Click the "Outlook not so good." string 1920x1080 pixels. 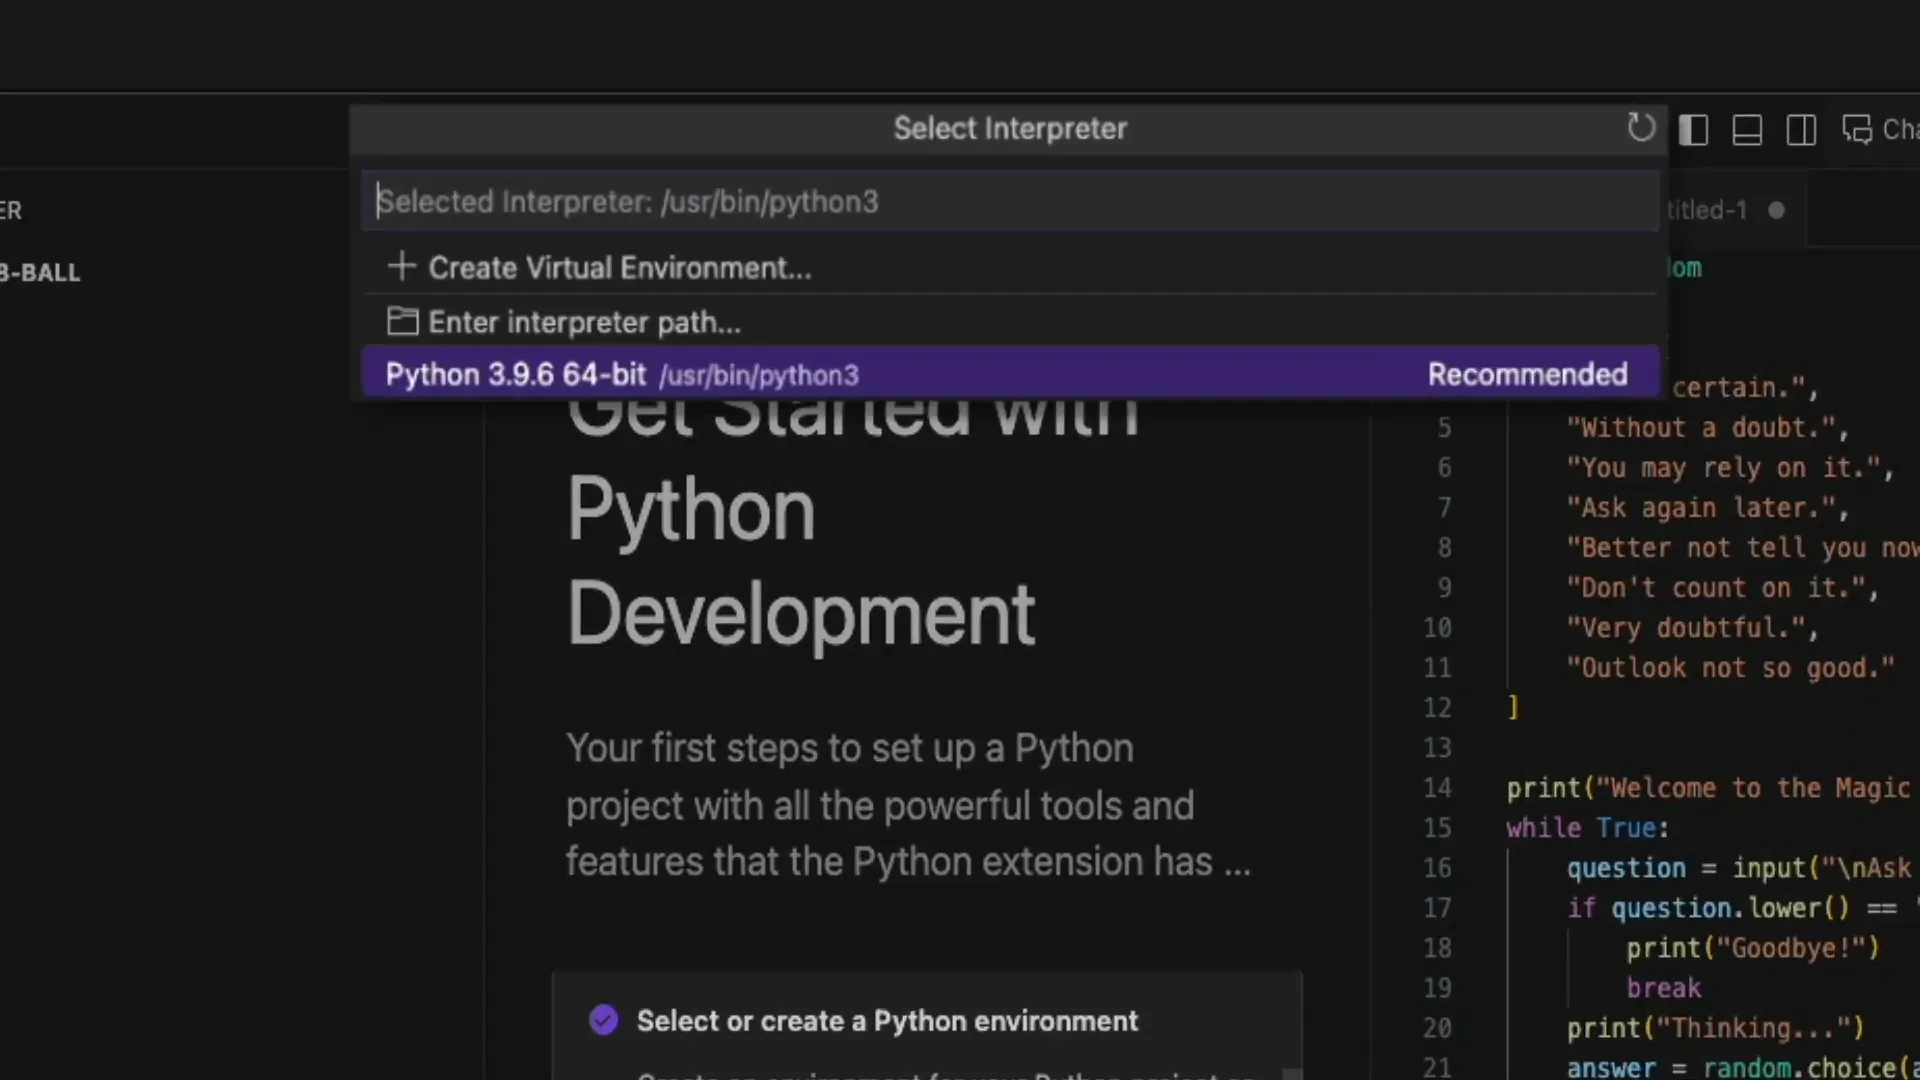pyautogui.click(x=1730, y=668)
